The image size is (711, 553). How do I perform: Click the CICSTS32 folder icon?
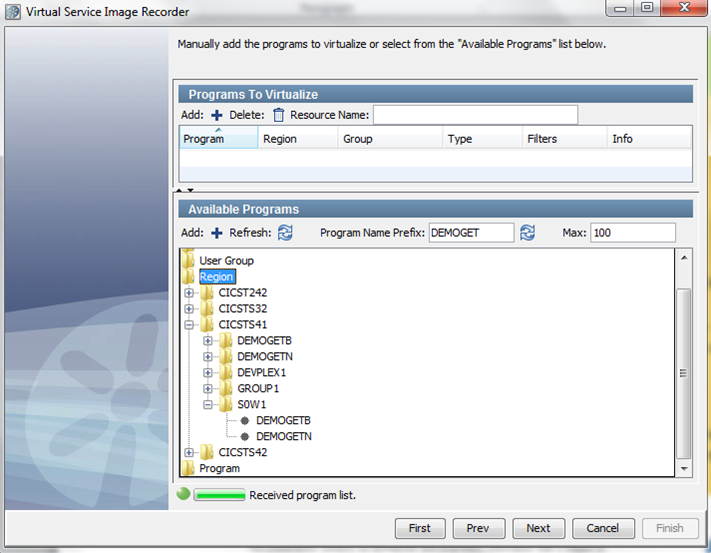[207, 308]
